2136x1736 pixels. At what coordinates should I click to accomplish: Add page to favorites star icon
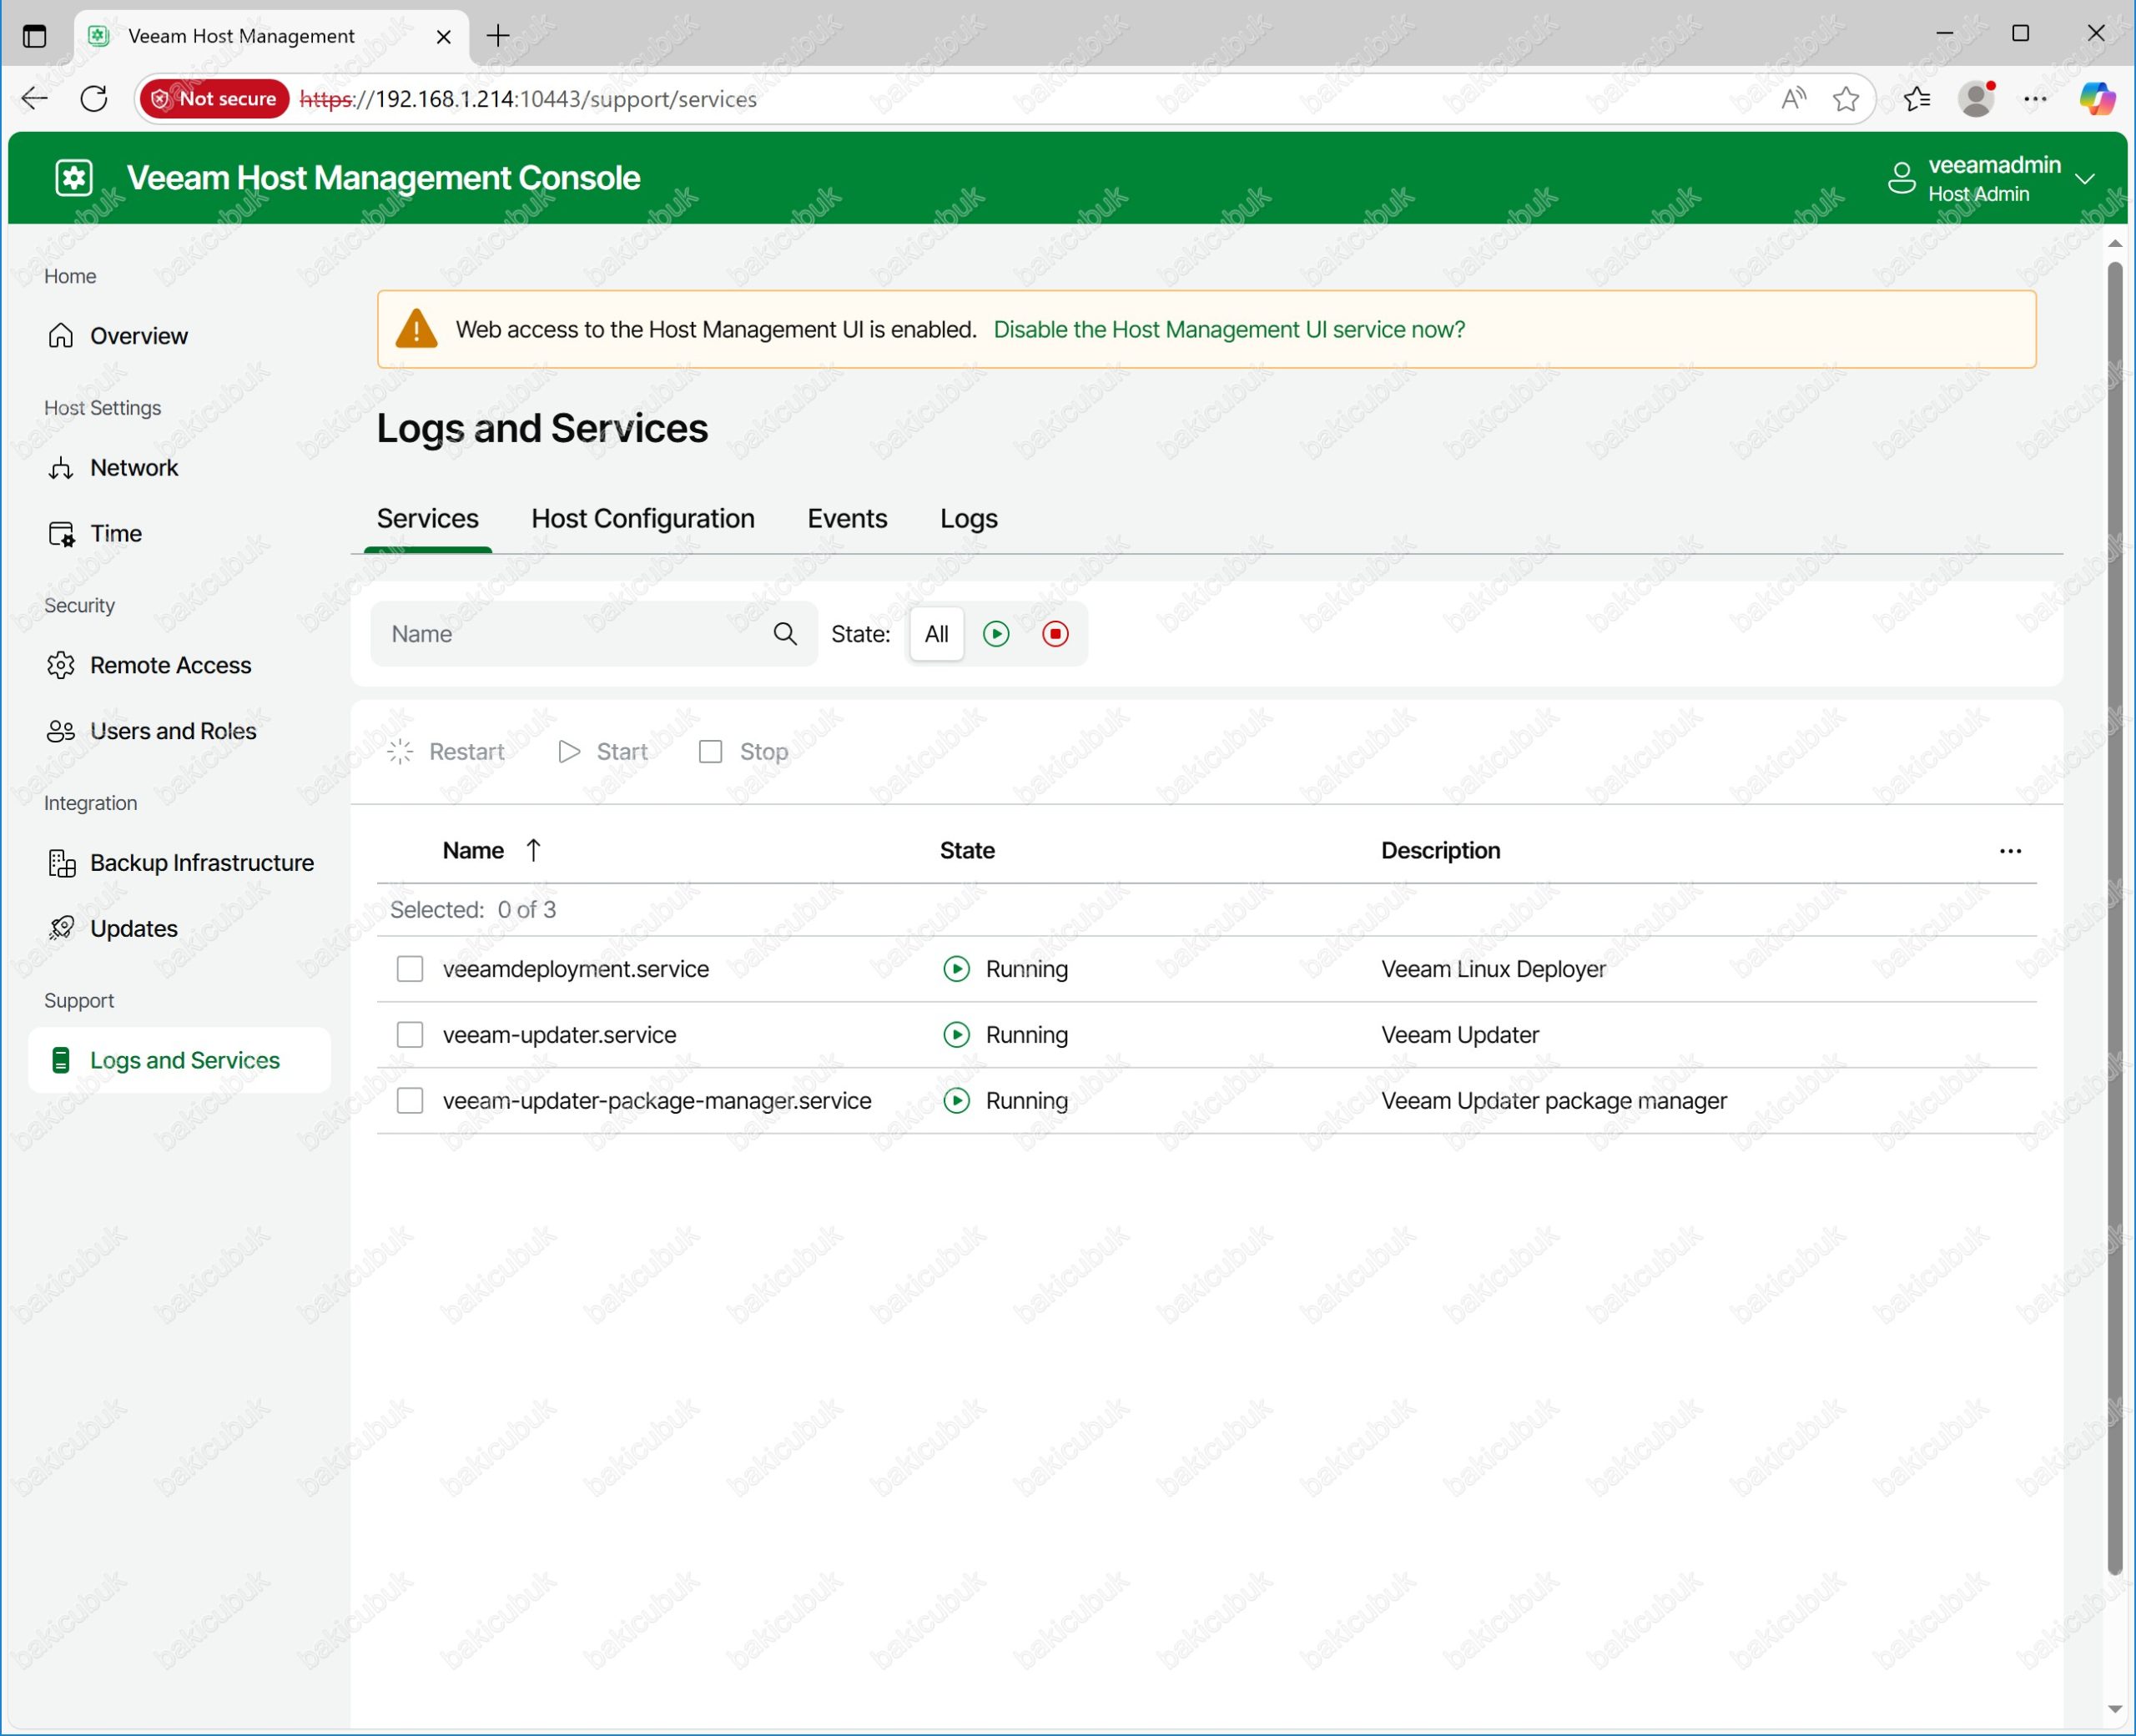coord(1845,98)
